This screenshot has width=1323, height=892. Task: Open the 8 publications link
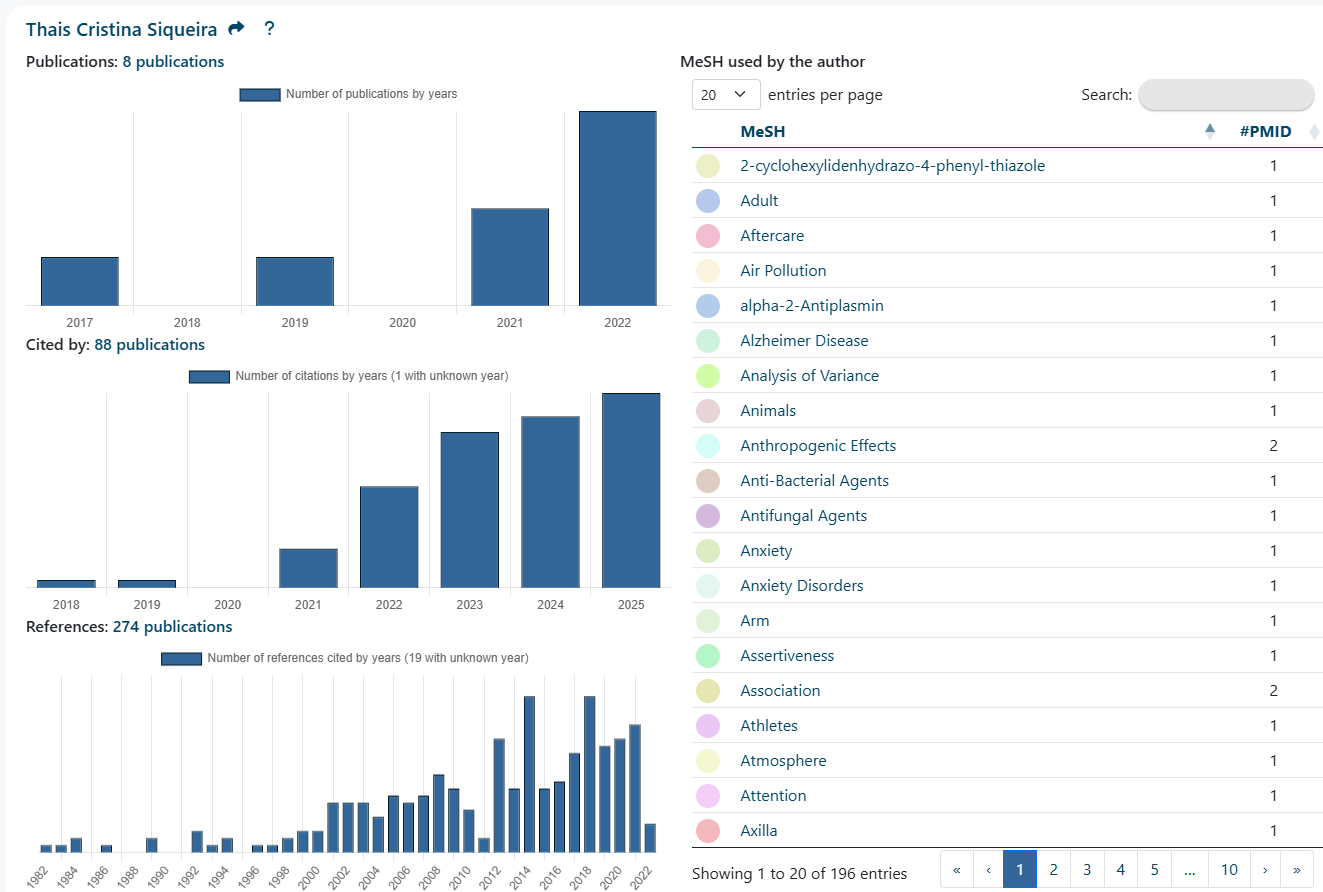click(x=173, y=62)
